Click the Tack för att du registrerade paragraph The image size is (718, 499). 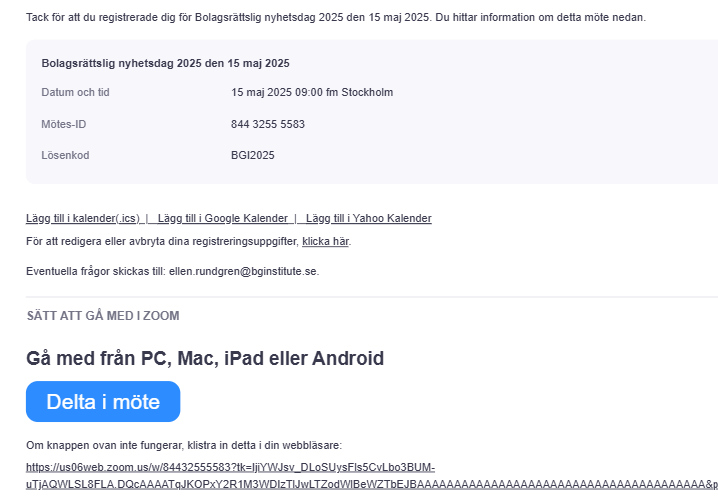[x=336, y=18]
